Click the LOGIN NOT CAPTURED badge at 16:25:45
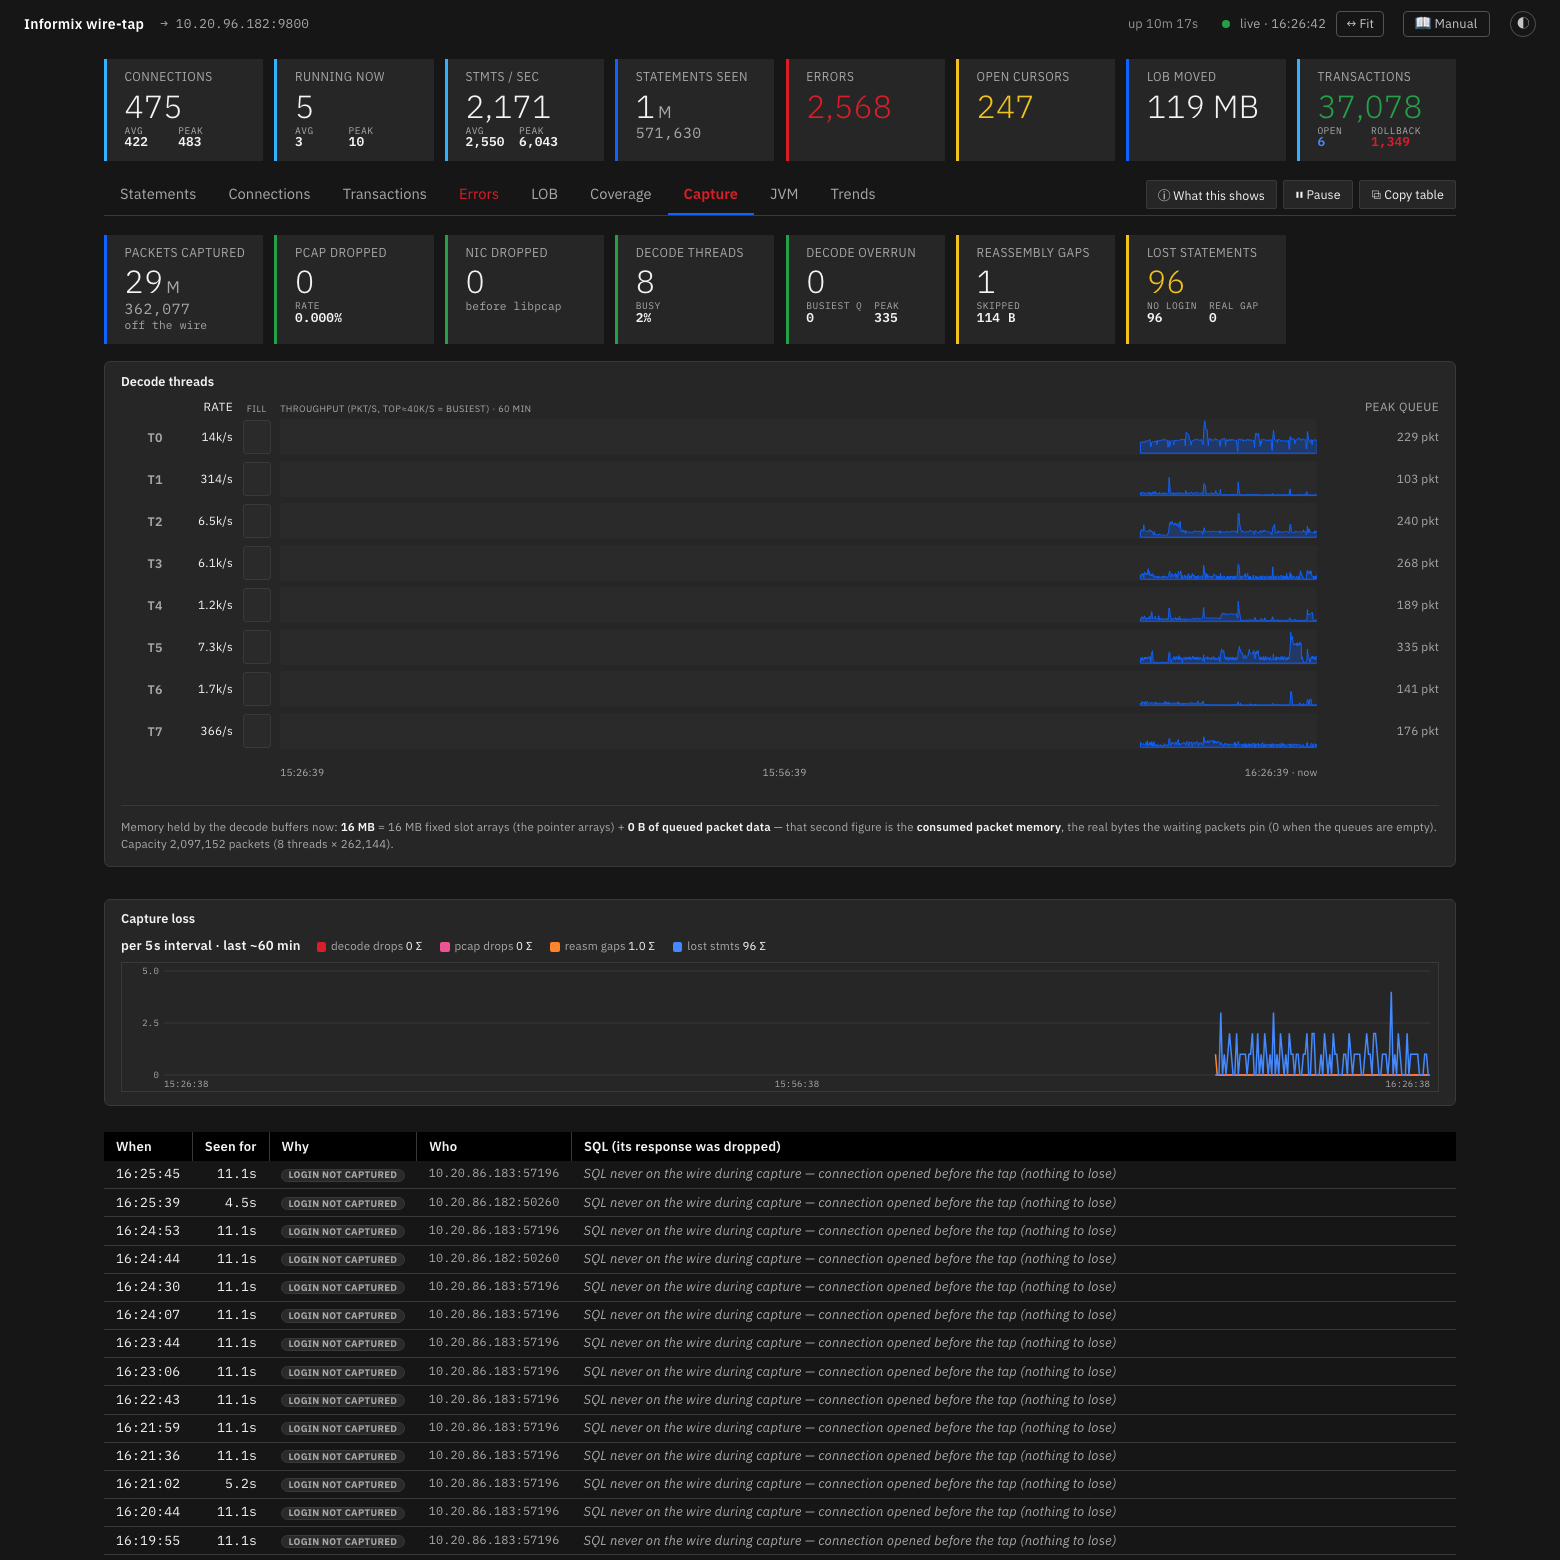This screenshot has height=1560, width=1560. click(x=343, y=1175)
